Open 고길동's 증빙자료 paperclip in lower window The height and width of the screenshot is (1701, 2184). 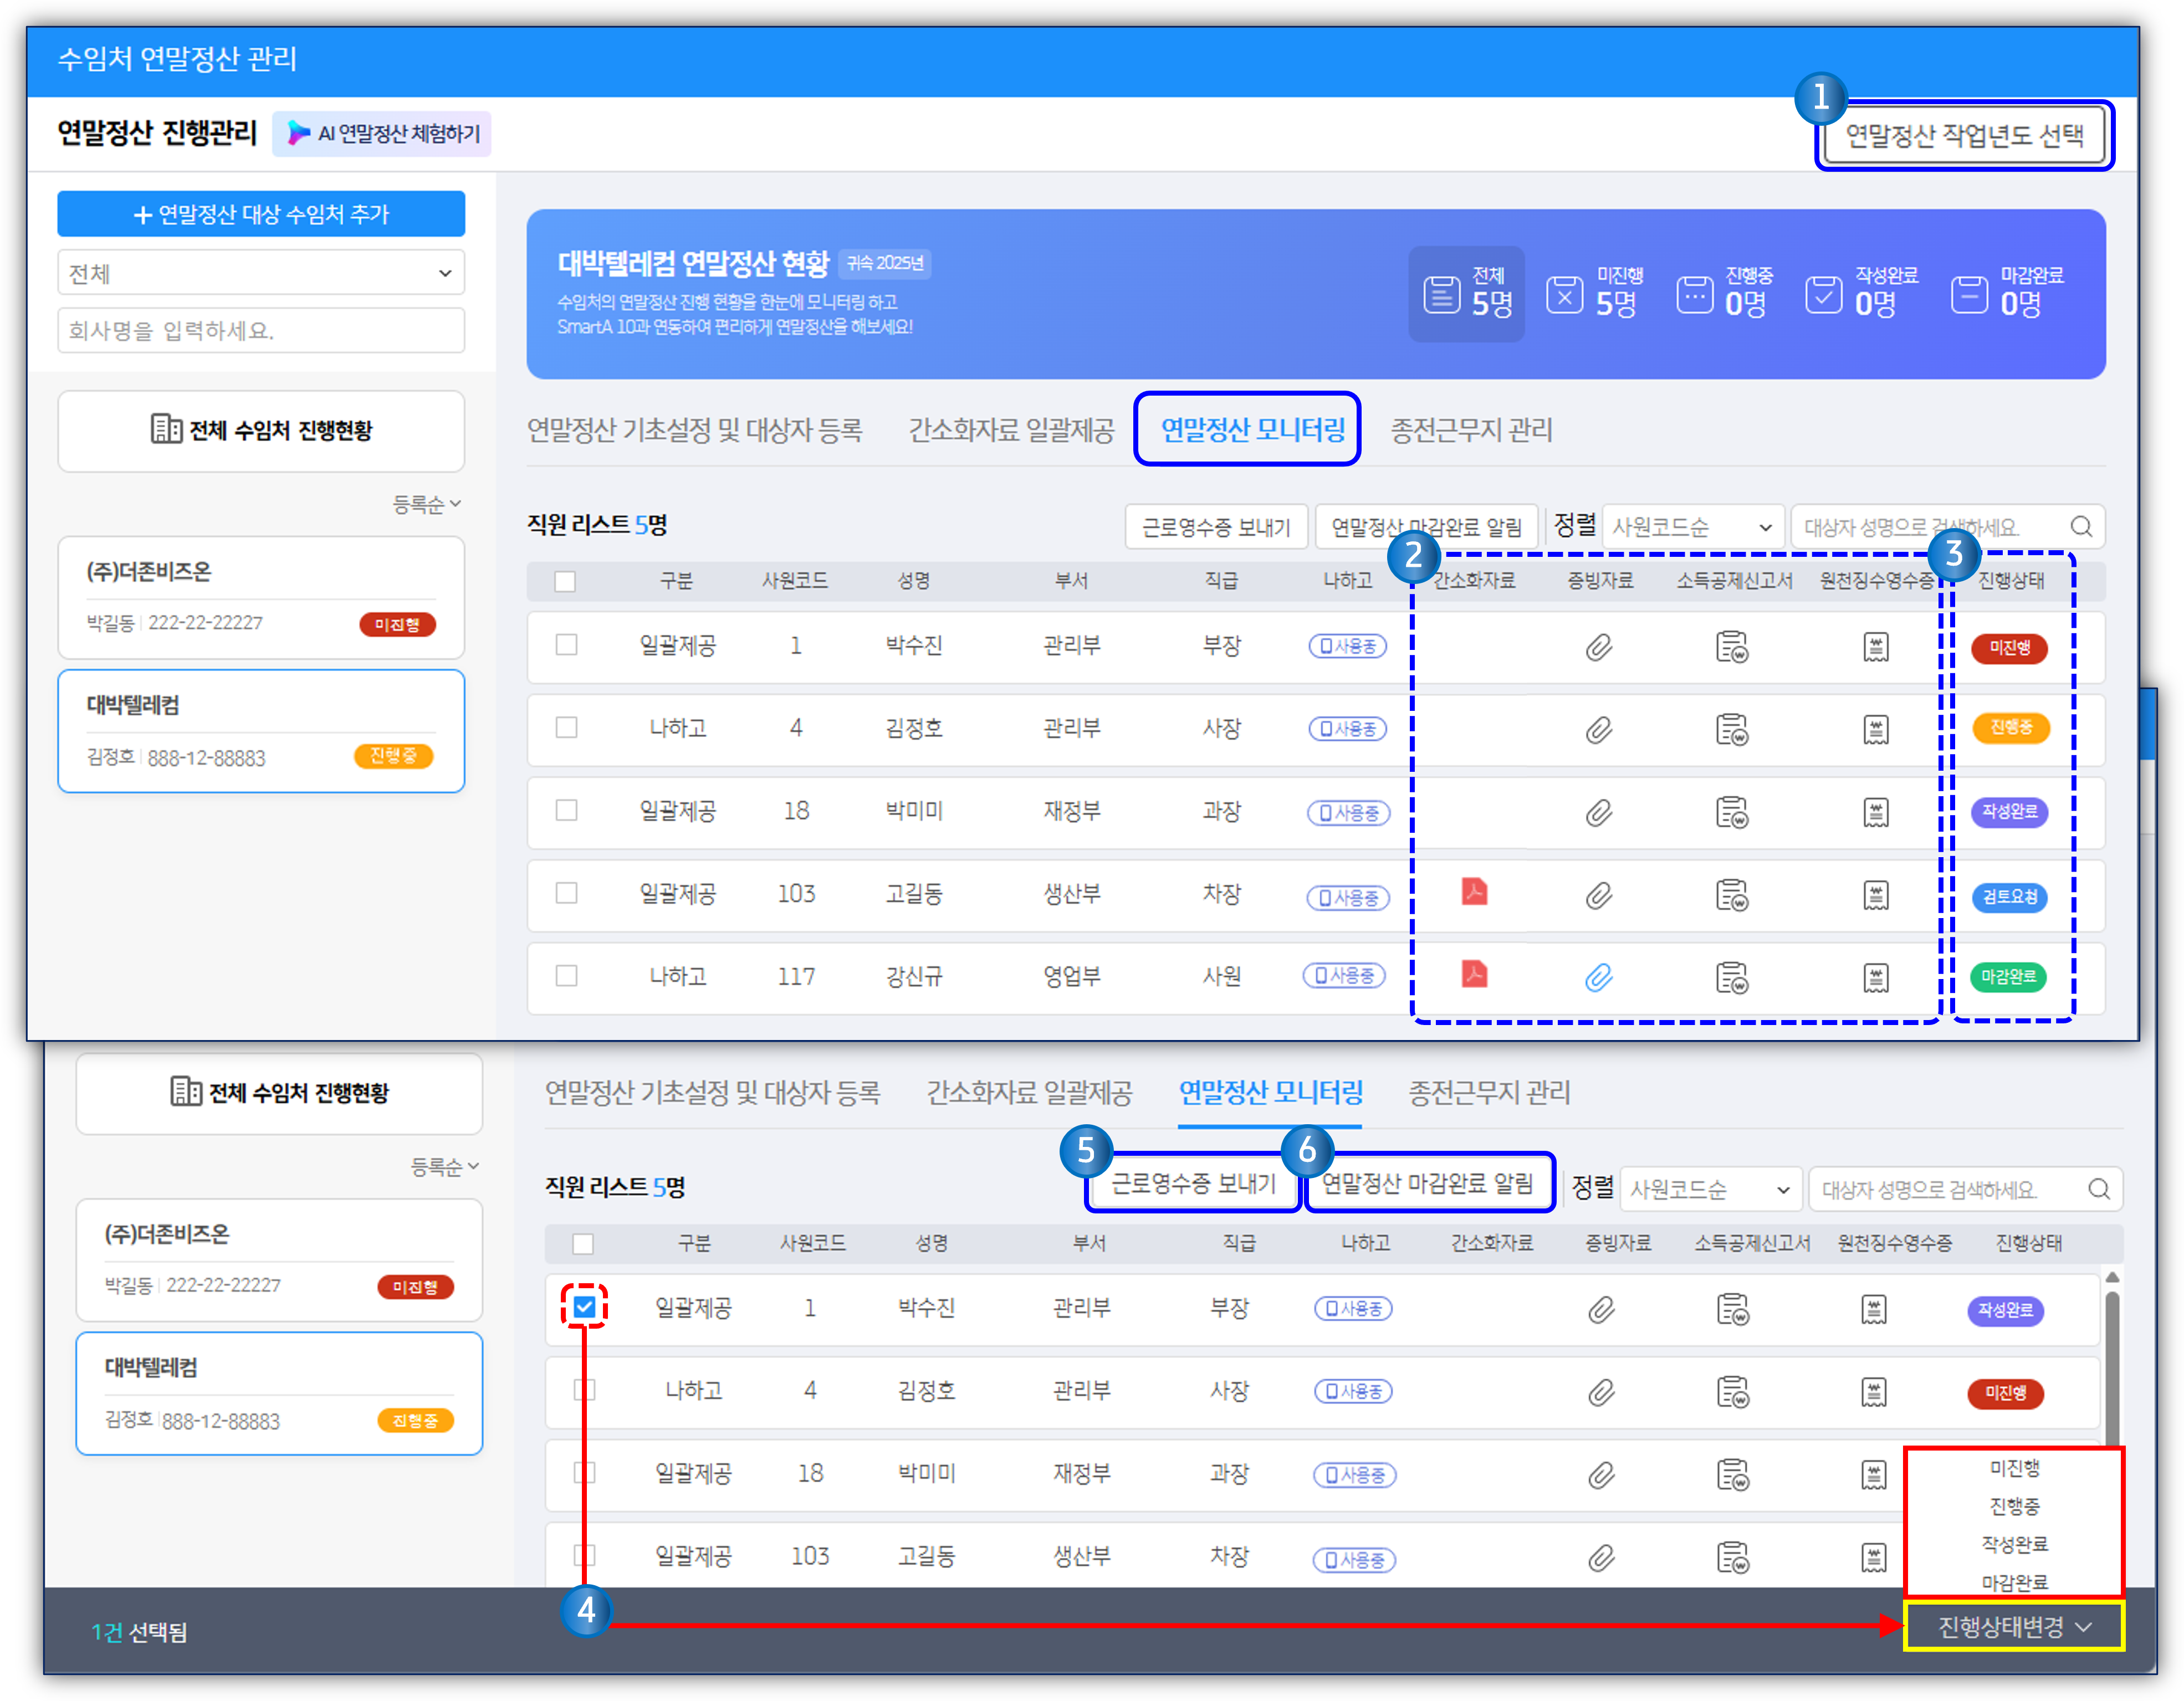click(1602, 1557)
